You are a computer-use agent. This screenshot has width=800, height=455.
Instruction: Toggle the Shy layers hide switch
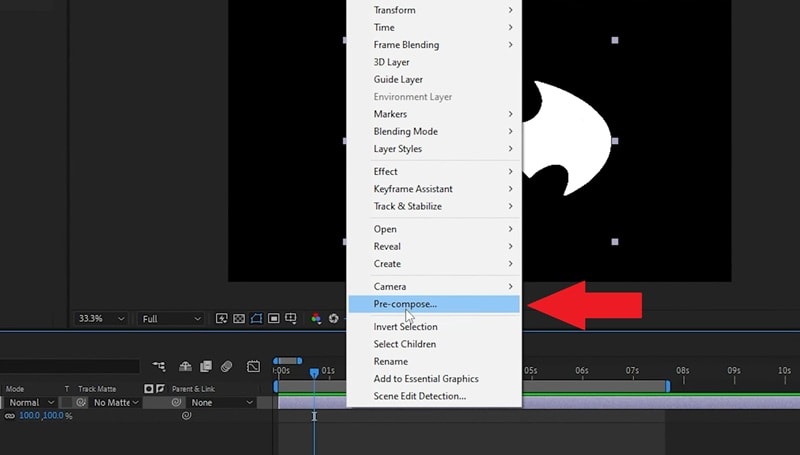tap(185, 366)
